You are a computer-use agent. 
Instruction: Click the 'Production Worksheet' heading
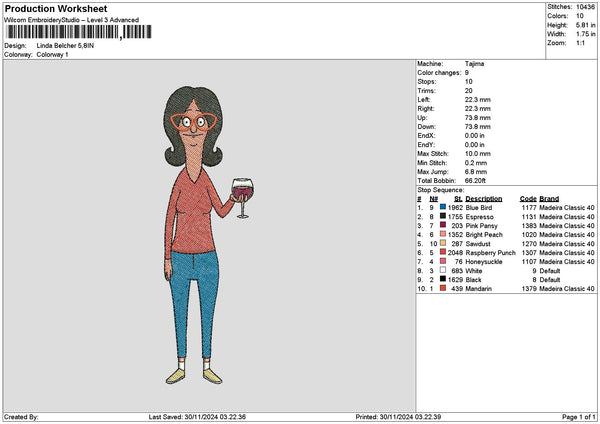tap(56, 8)
